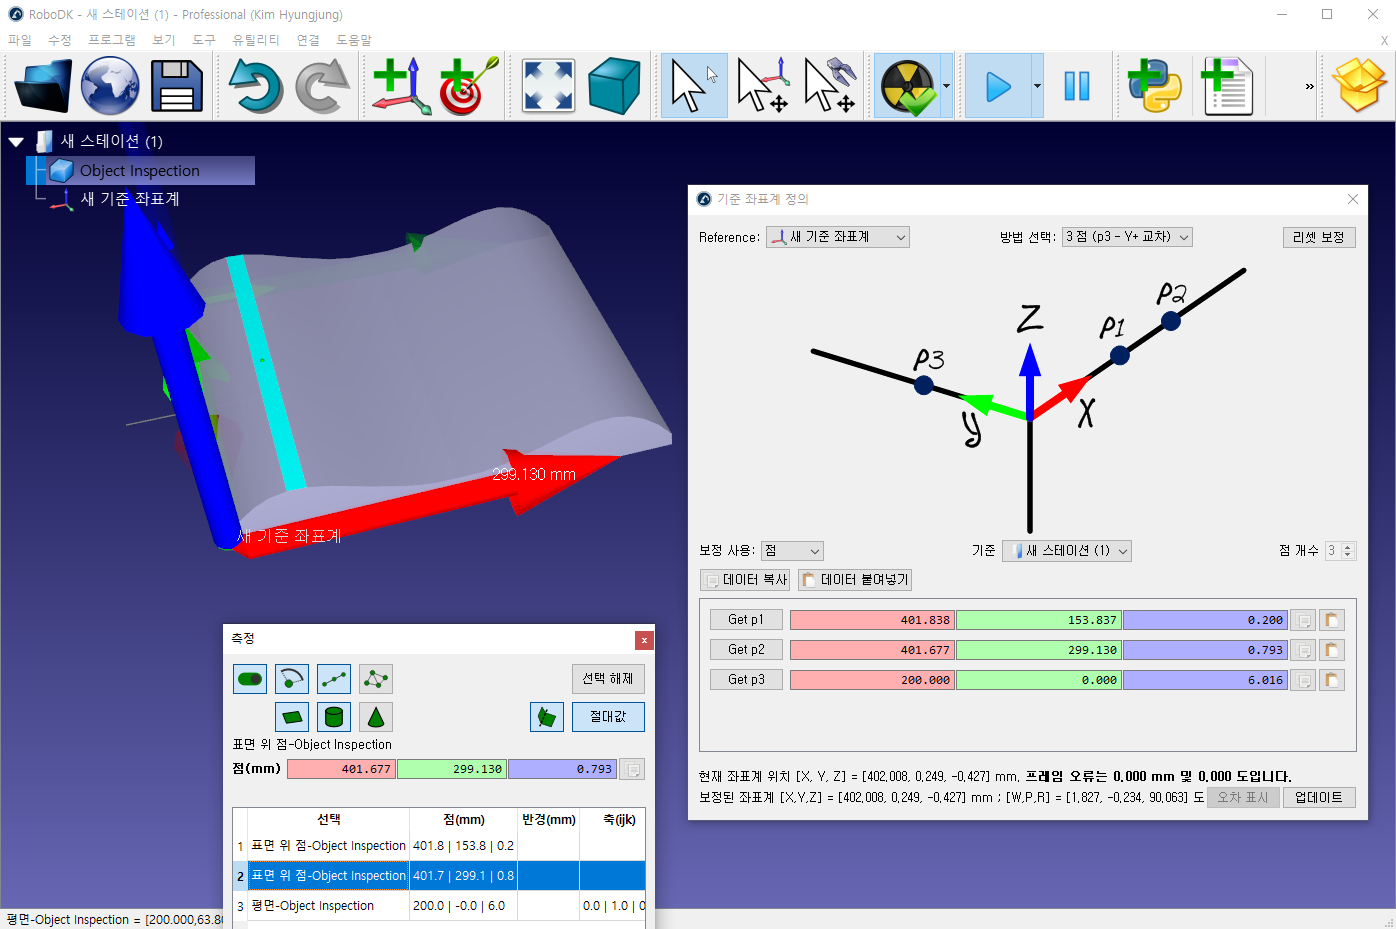The height and width of the screenshot is (929, 1396).
Task: Open the 보기 menu
Action: point(164,40)
